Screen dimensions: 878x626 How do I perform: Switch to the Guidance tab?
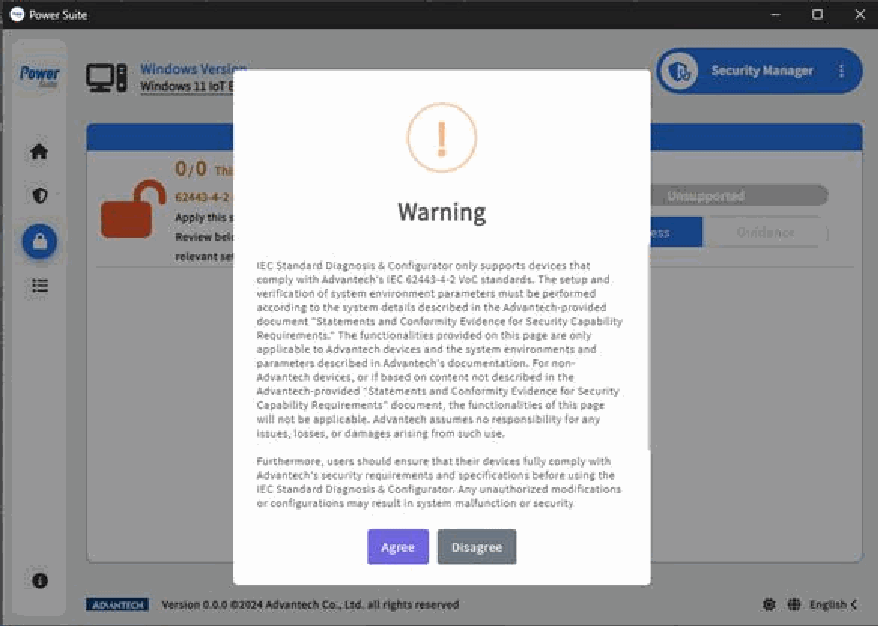(x=765, y=232)
